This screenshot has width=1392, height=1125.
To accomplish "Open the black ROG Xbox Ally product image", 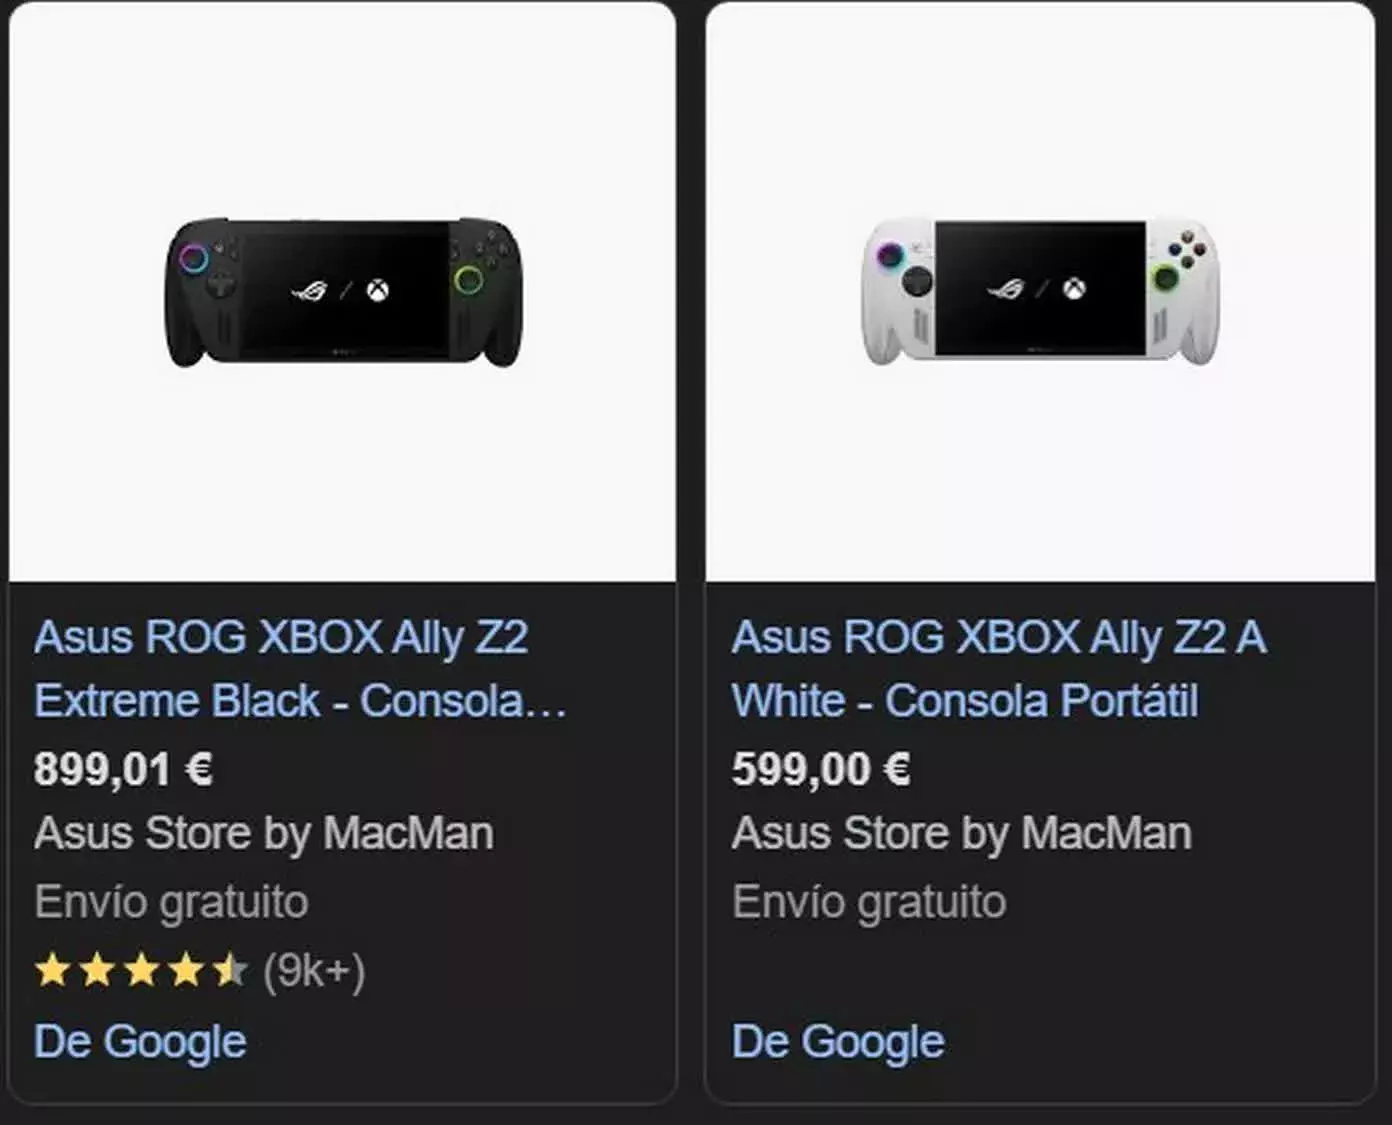I will 343,291.
